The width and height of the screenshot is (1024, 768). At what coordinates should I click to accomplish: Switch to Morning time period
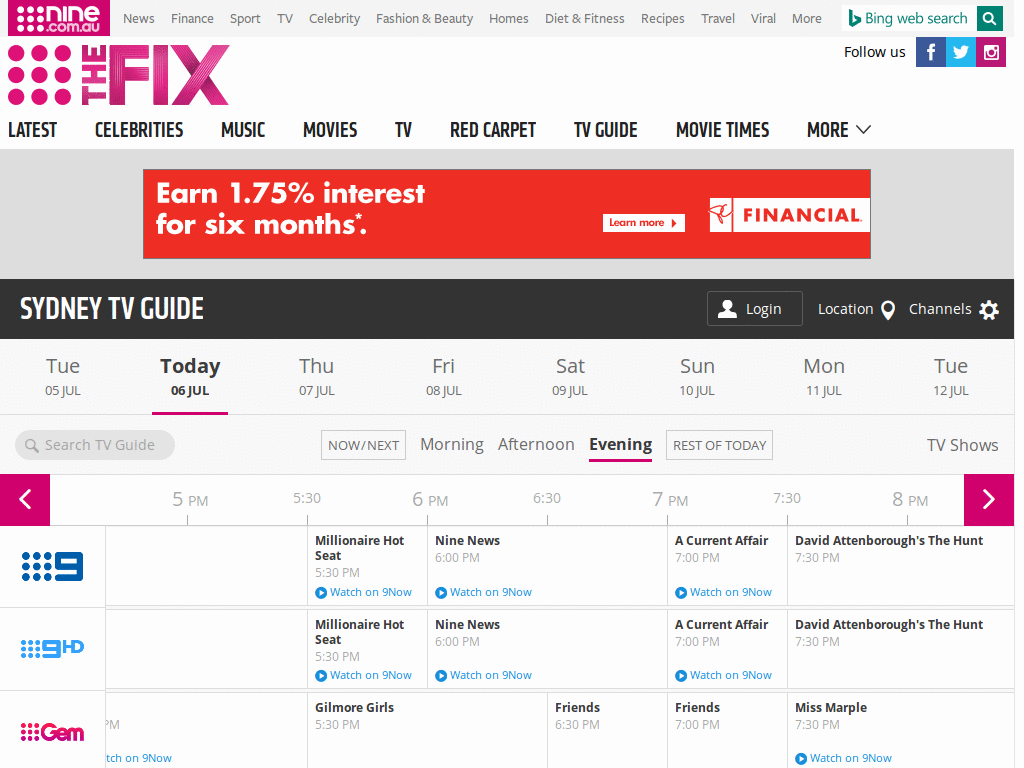[x=452, y=444]
